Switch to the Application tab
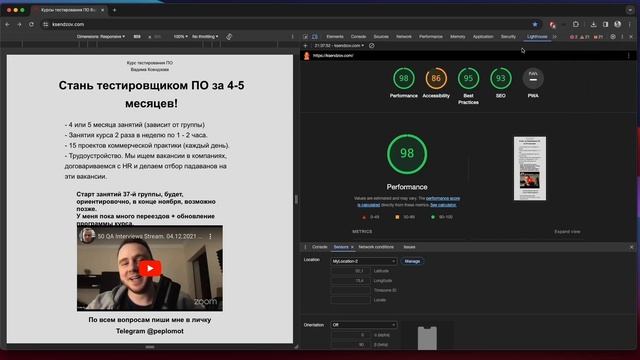The image size is (640, 360). pyautogui.click(x=483, y=37)
